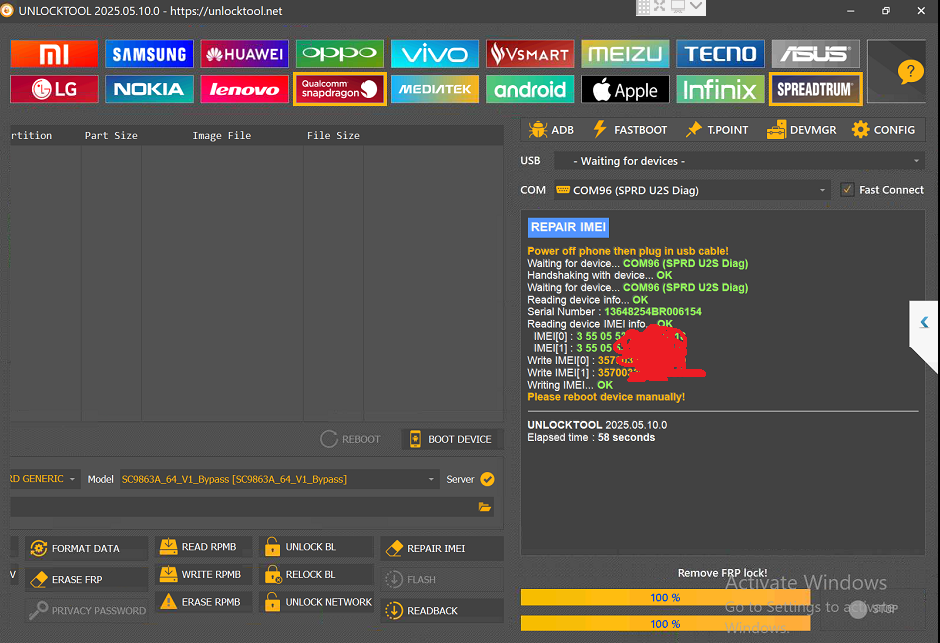Click the FORMAT DATA button
Image resolution: width=940 pixels, height=643 pixels.
[86, 548]
